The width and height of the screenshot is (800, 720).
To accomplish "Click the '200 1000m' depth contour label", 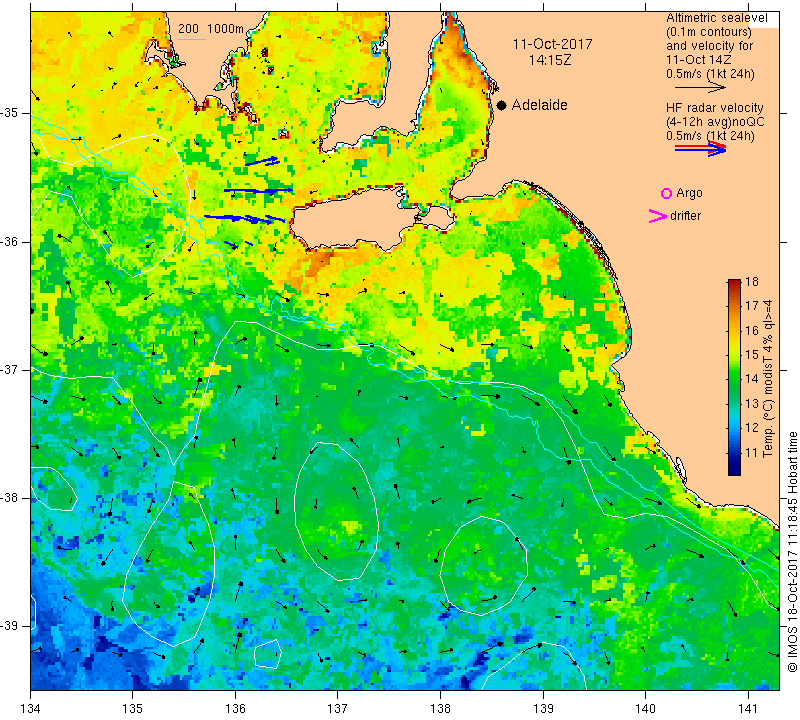I will click(x=211, y=29).
